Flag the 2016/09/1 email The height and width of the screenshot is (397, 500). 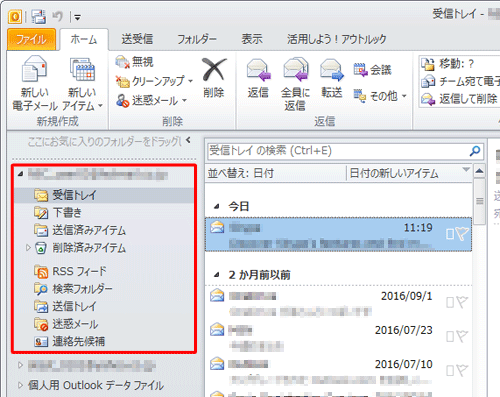tap(462, 302)
